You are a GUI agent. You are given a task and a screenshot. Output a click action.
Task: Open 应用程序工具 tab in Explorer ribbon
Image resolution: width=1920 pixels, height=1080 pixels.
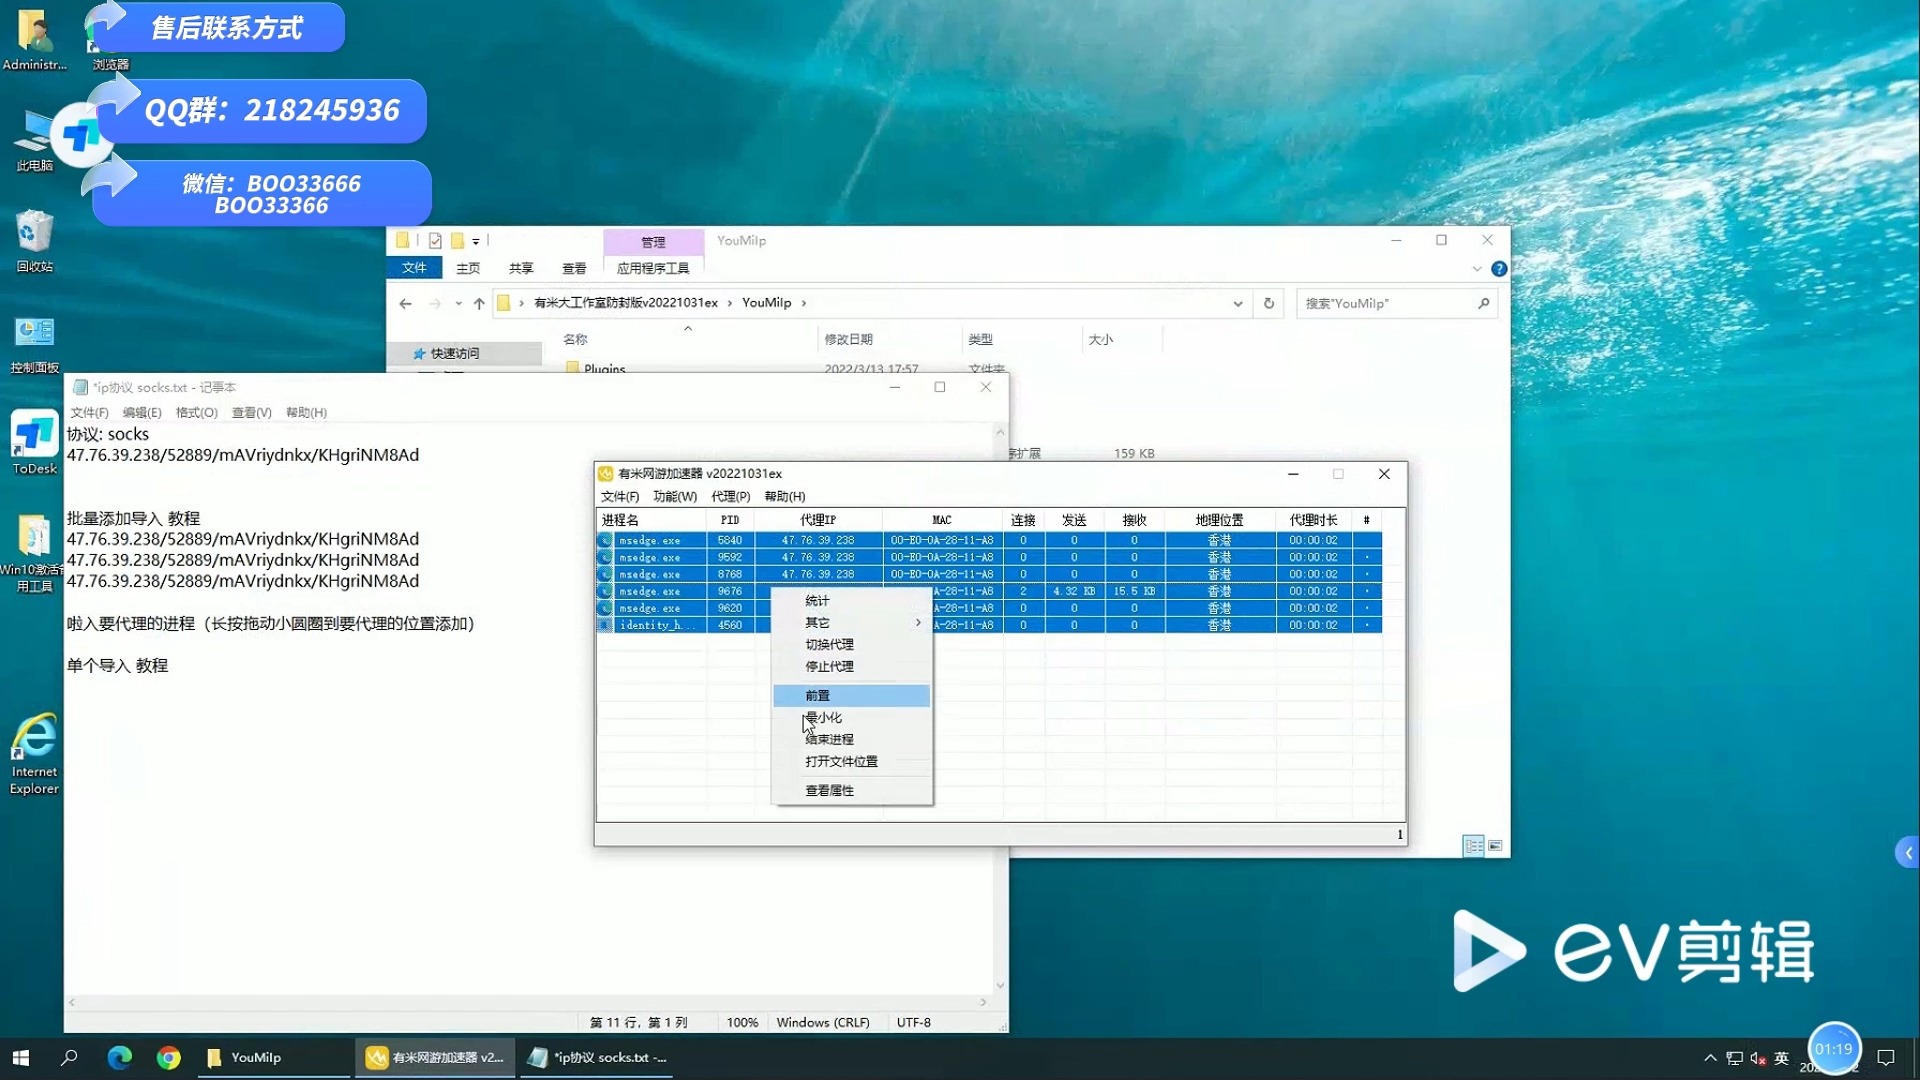pyautogui.click(x=653, y=268)
